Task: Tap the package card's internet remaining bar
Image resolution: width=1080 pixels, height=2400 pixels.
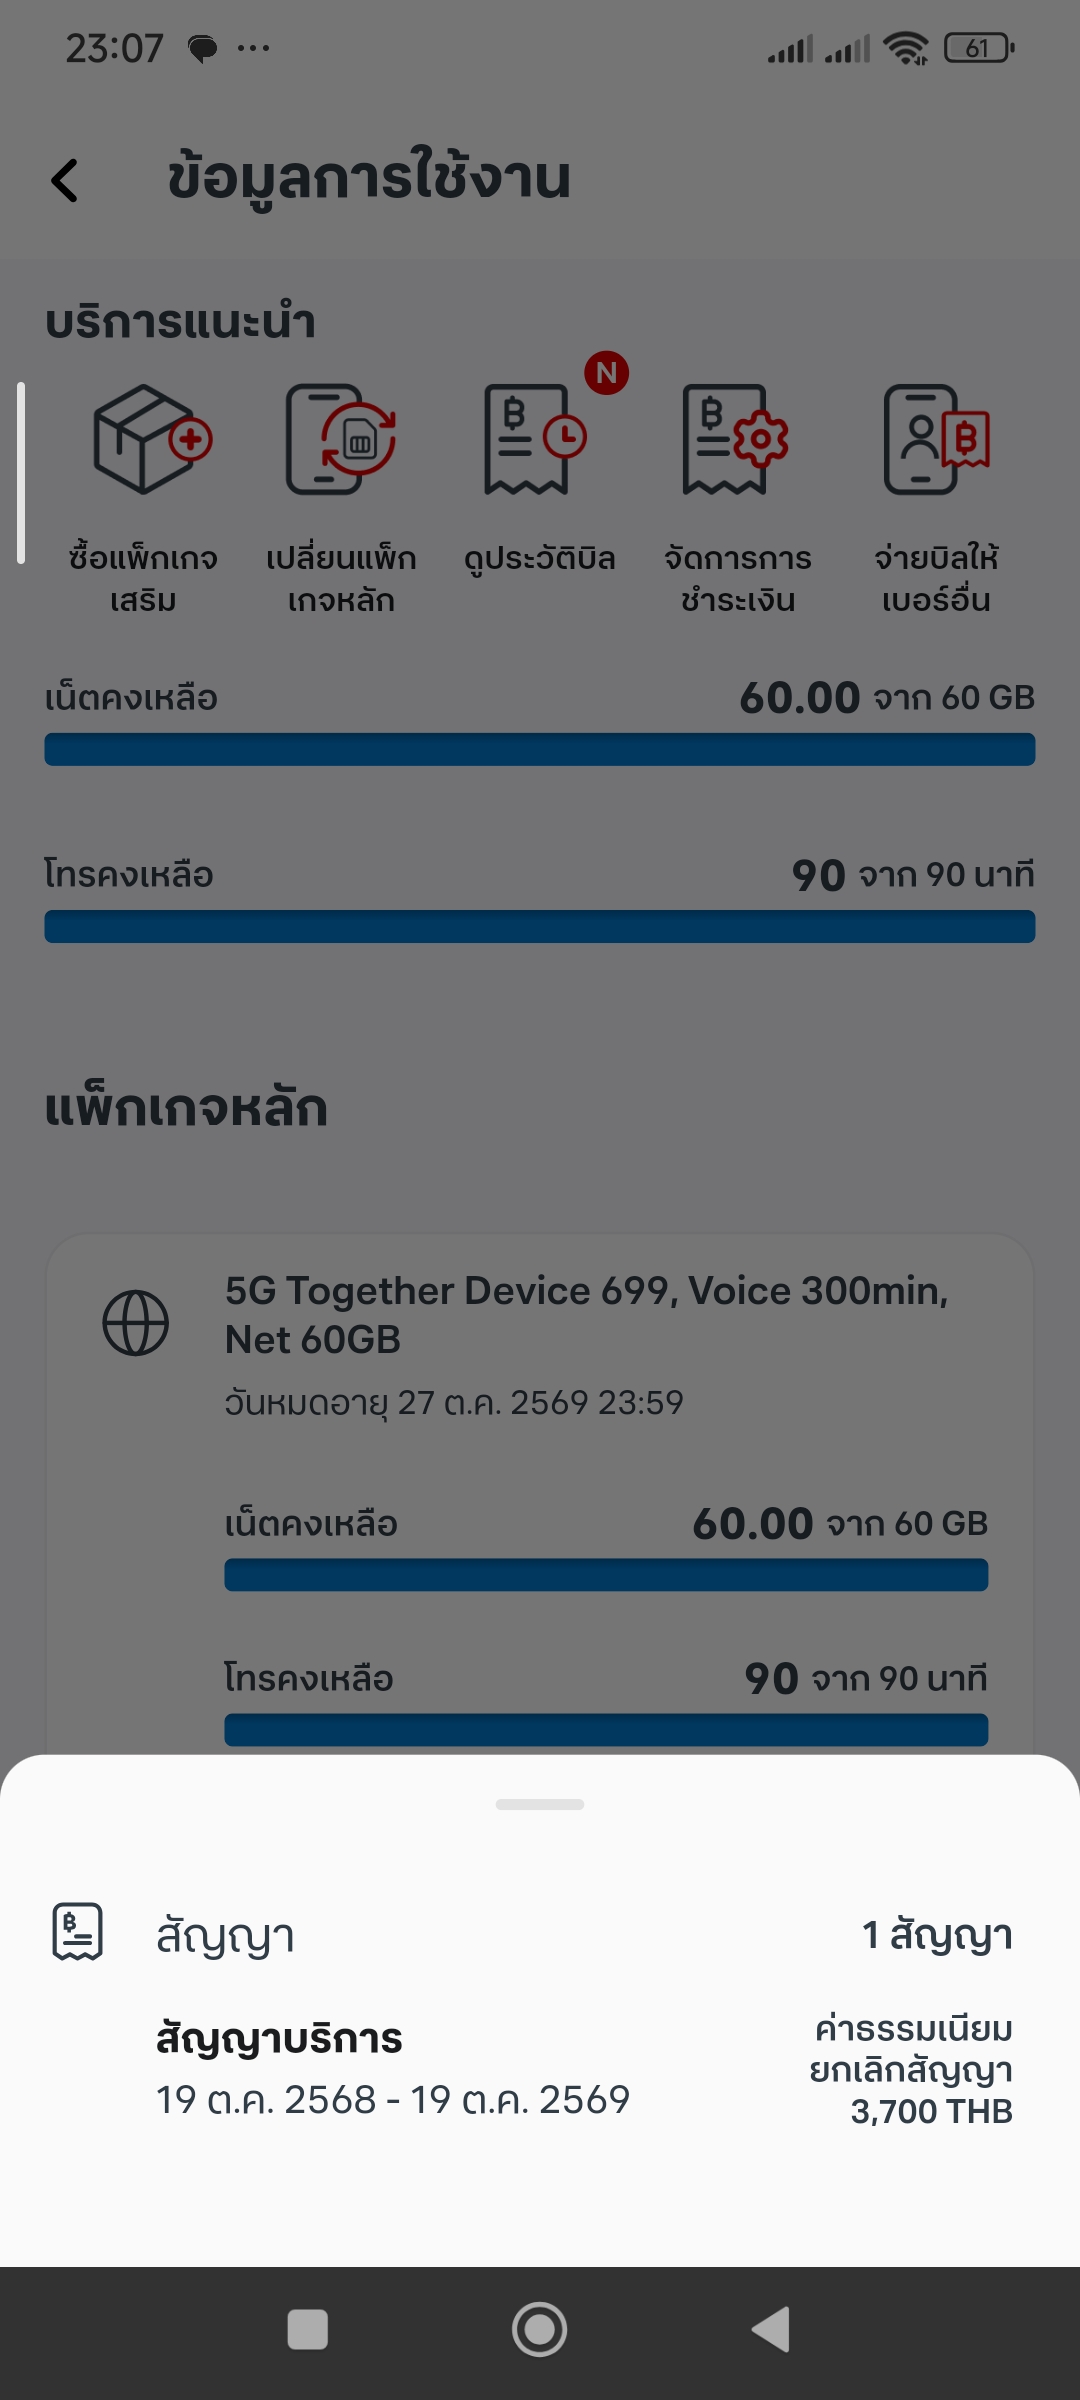Action: point(606,1575)
